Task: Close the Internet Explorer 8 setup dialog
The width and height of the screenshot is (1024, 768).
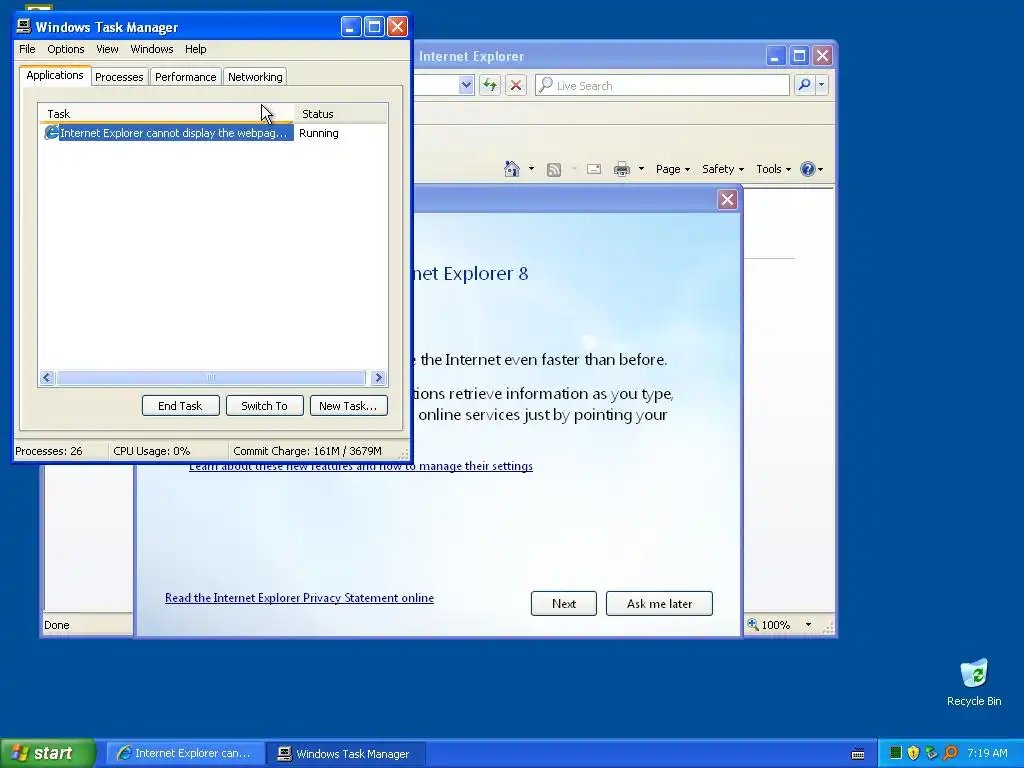Action: 727,200
